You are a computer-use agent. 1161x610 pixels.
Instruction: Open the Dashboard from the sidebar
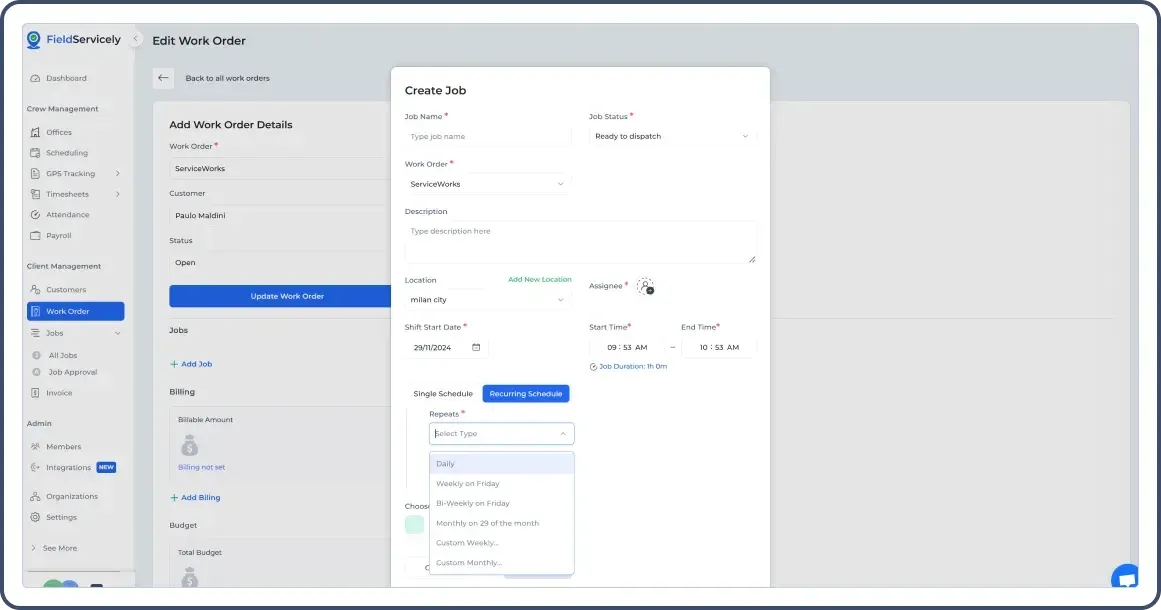coord(66,77)
